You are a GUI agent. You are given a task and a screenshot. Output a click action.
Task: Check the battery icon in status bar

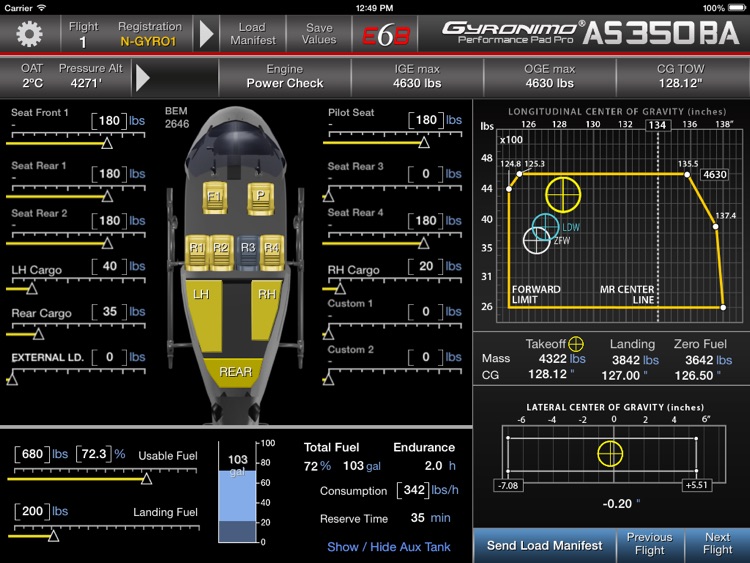(737, 8)
